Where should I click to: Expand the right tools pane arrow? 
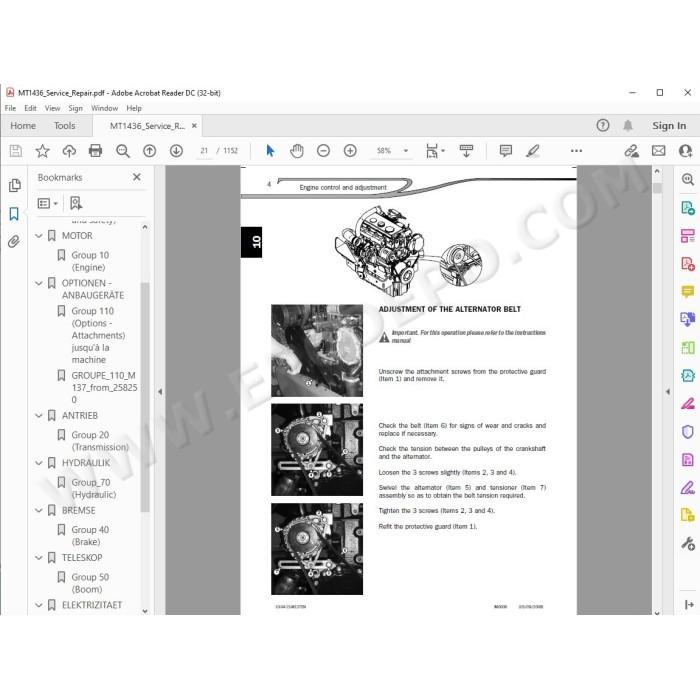coord(668,392)
